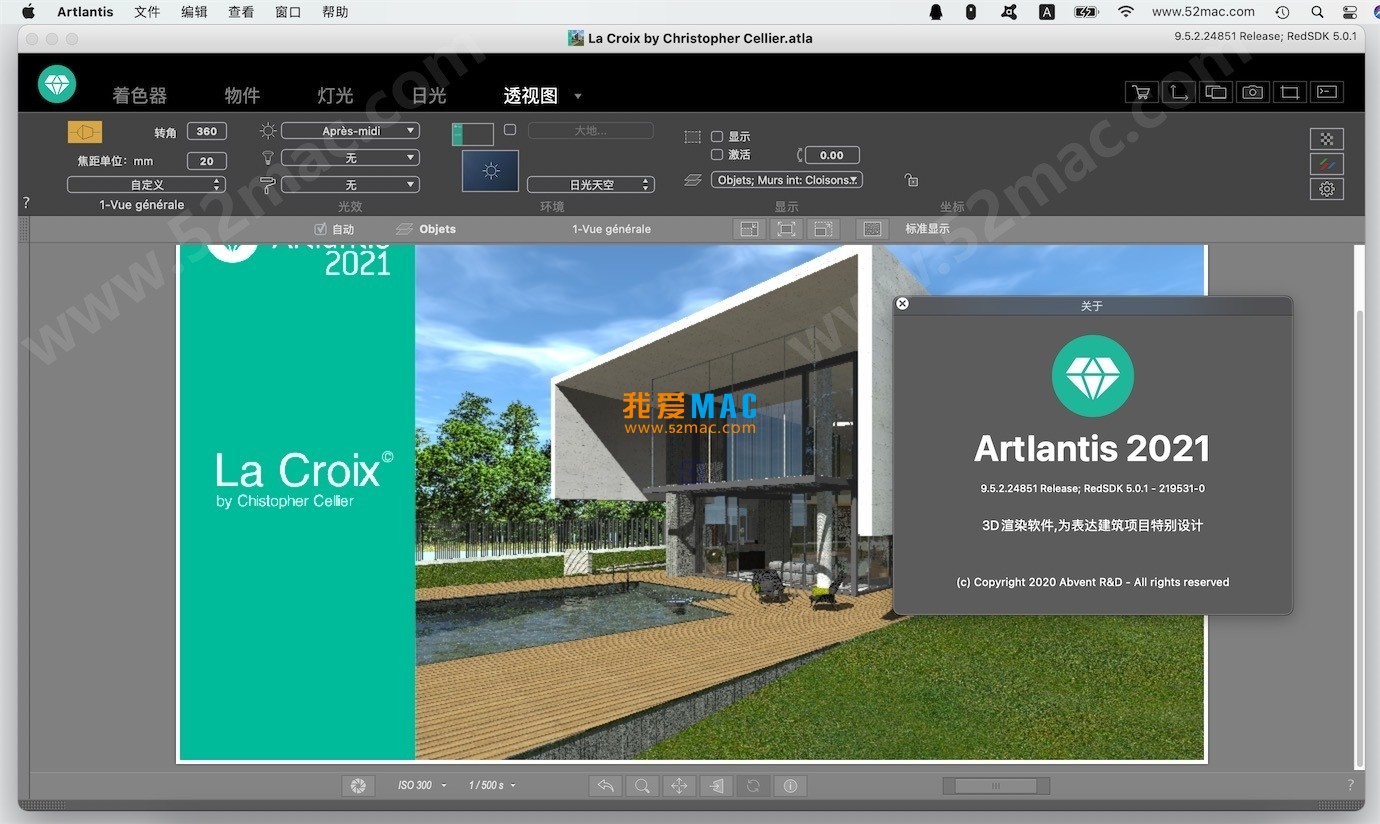This screenshot has height=824, width=1380.
Task: Click the camera render icon
Action: pyautogui.click(x=1252, y=92)
